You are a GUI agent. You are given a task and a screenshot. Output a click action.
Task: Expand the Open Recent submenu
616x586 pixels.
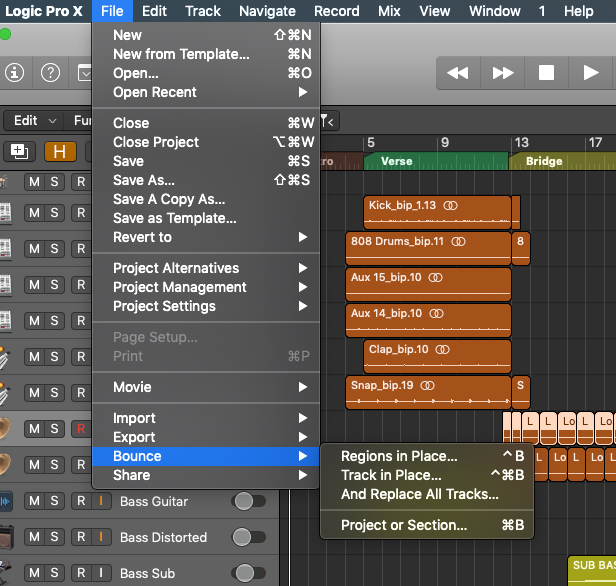pos(205,92)
